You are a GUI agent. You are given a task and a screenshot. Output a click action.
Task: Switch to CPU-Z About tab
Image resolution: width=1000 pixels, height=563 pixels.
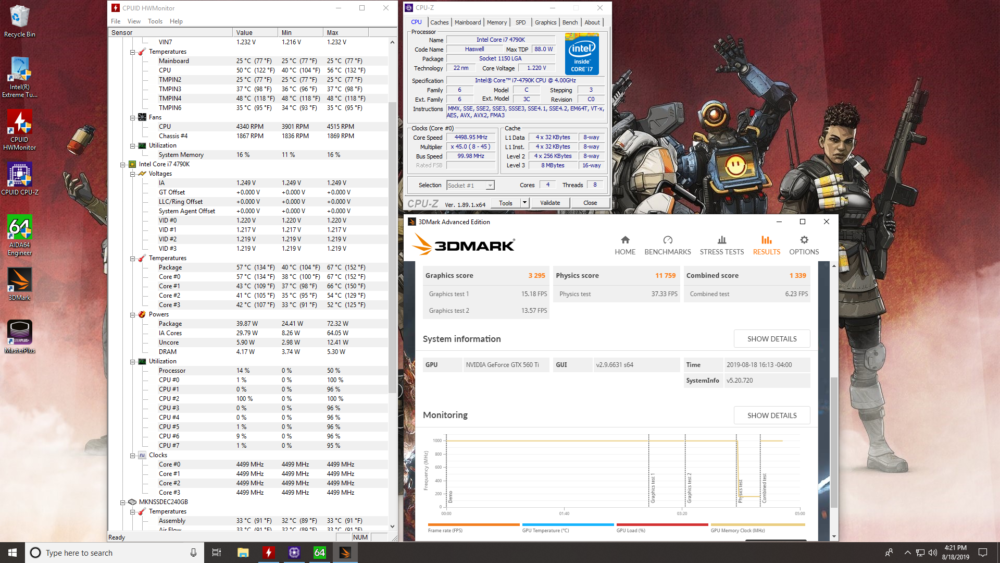[592, 22]
